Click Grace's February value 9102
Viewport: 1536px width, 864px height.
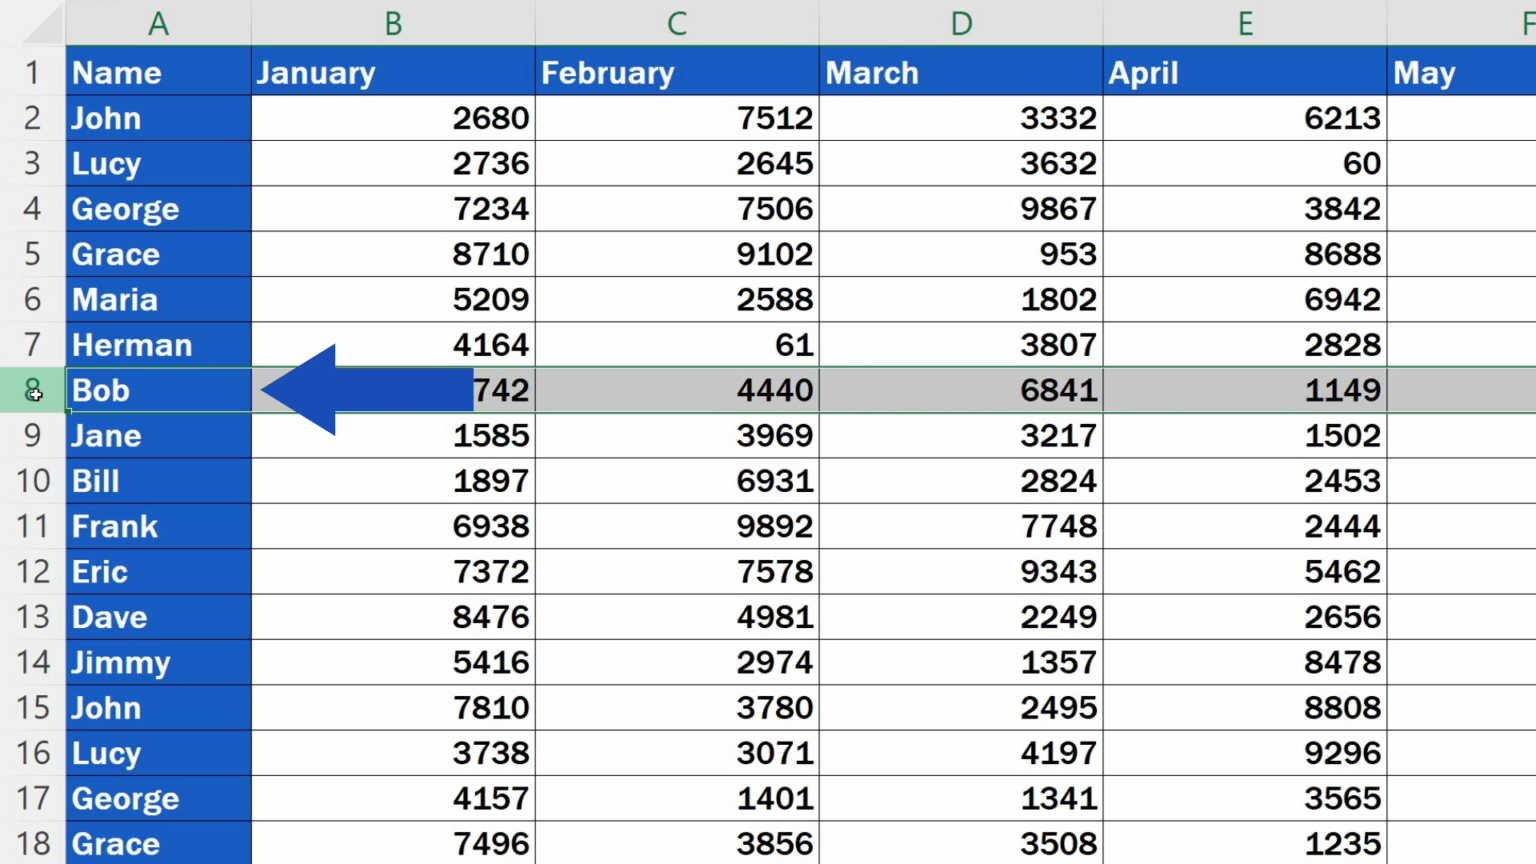[x=677, y=254]
